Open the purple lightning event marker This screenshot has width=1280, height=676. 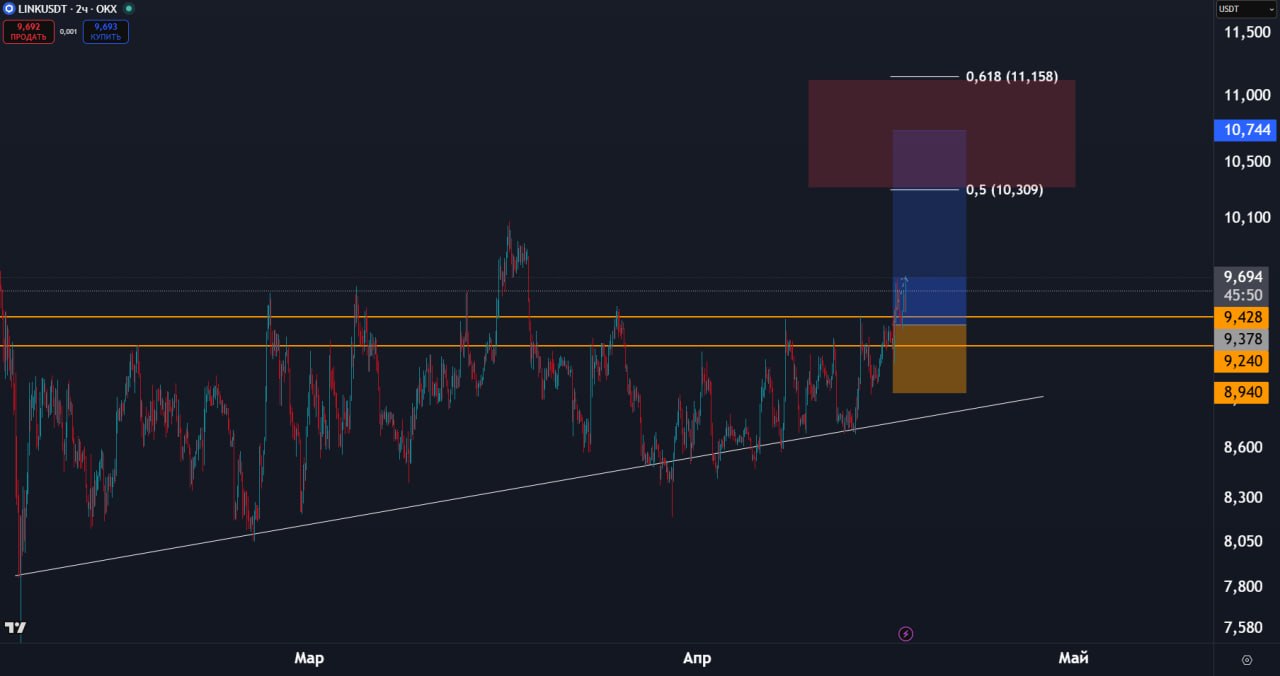coord(906,633)
